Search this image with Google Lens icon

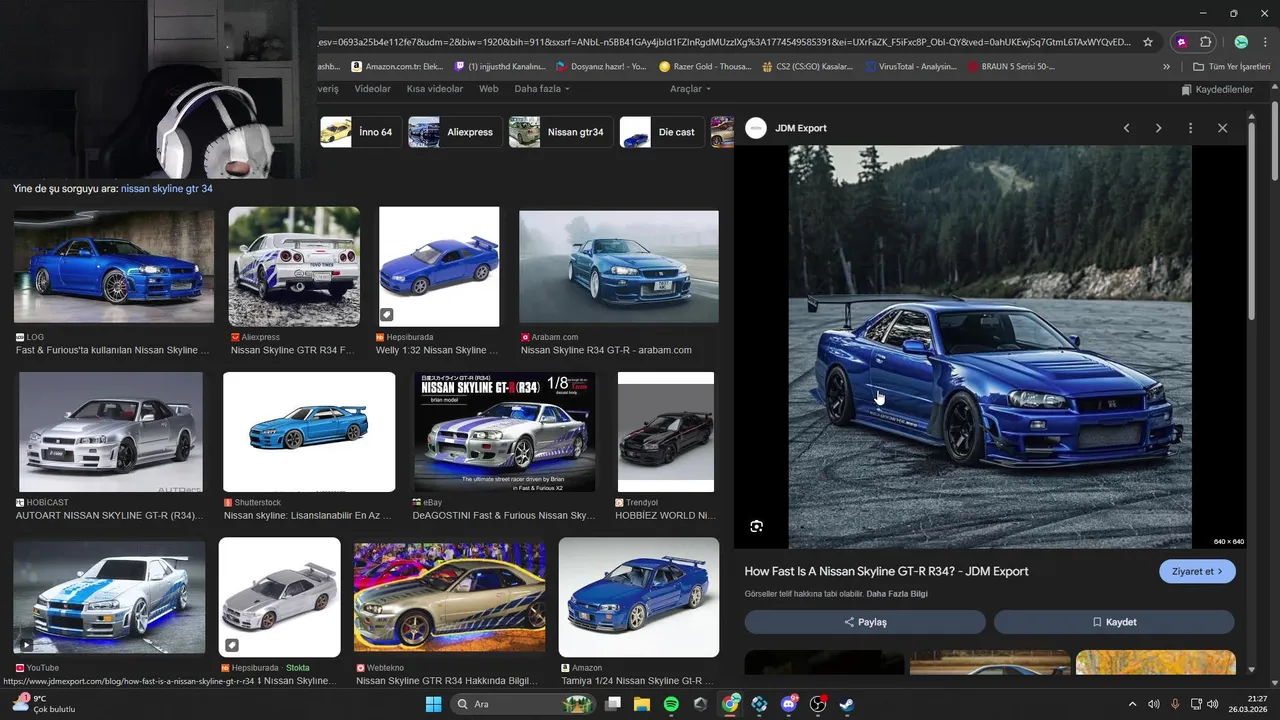click(x=757, y=526)
